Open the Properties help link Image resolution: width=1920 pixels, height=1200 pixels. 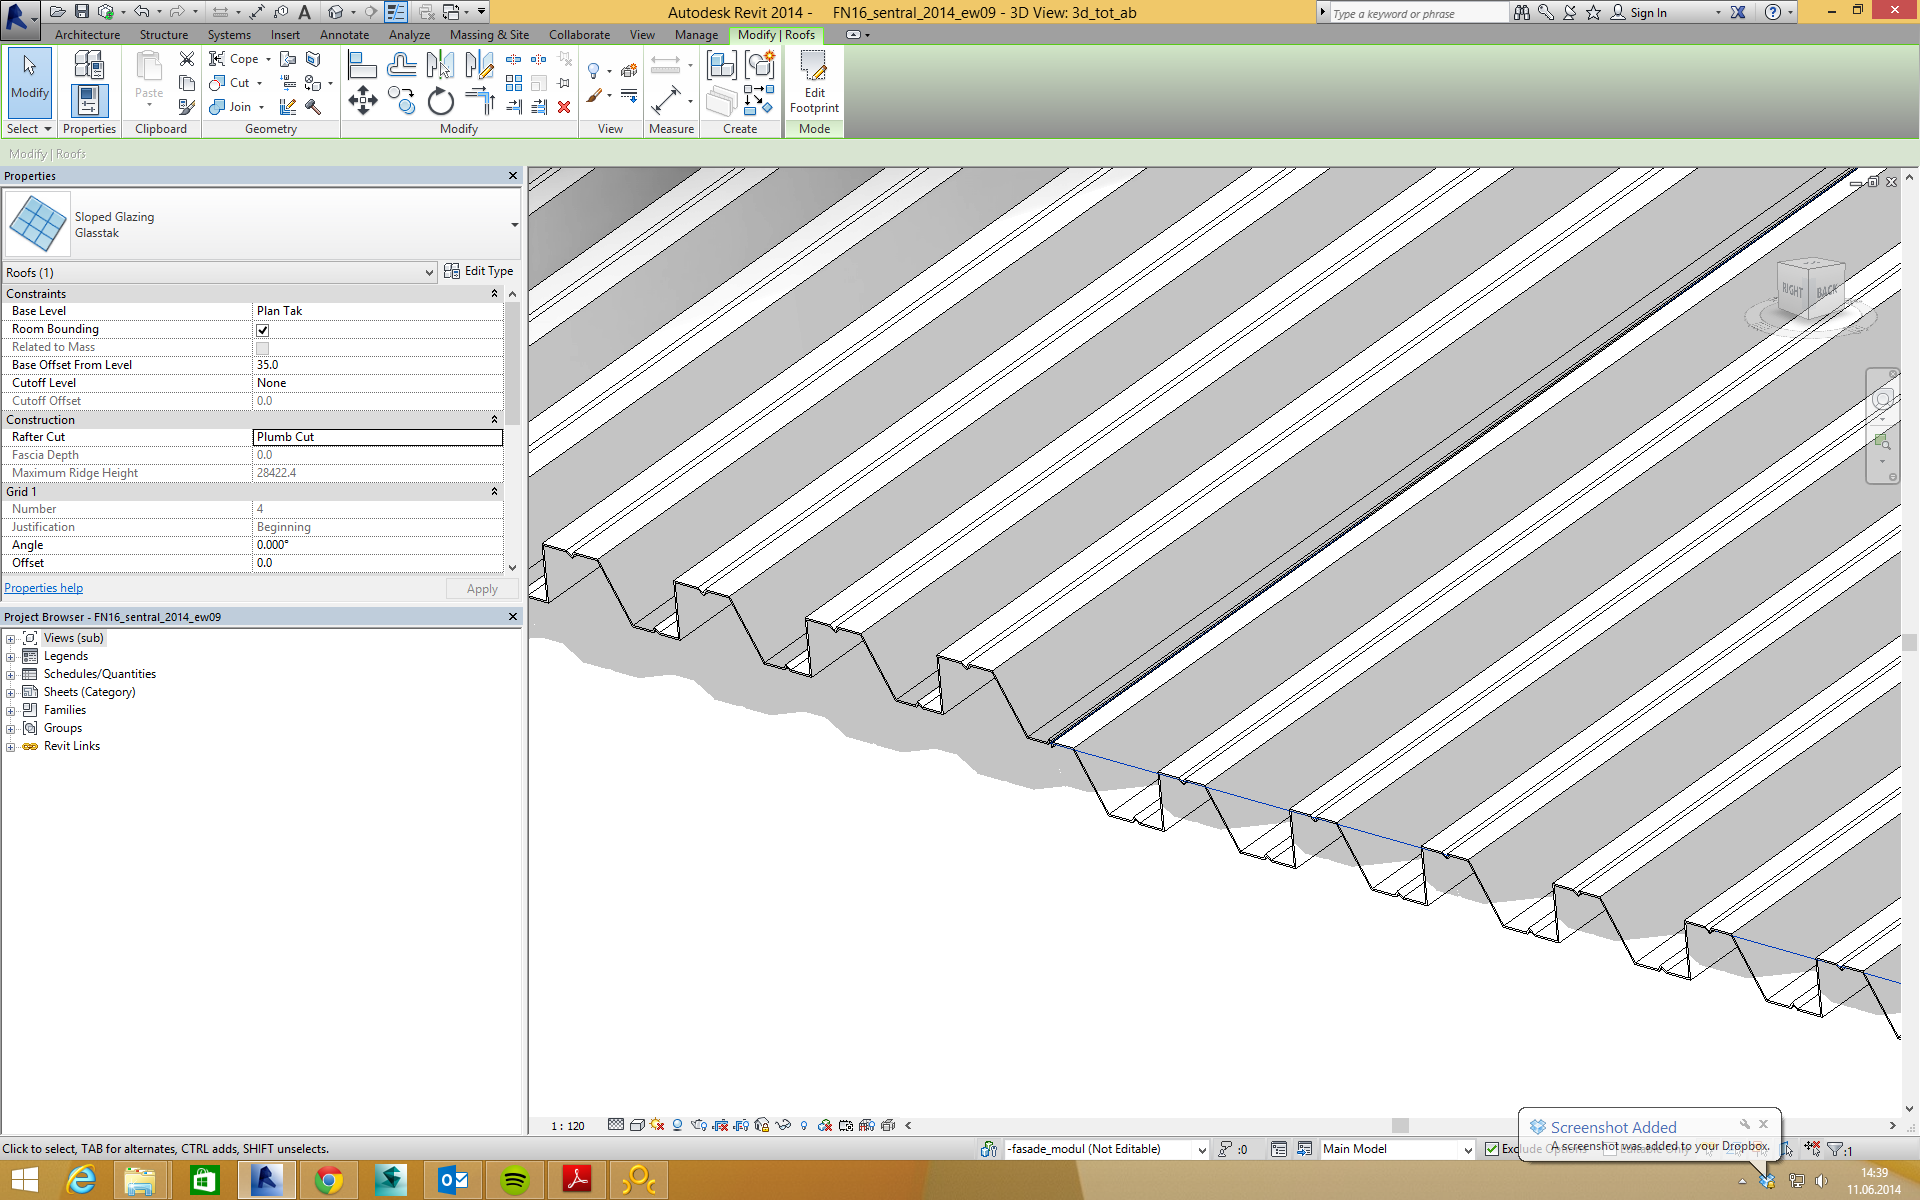pyautogui.click(x=44, y=588)
